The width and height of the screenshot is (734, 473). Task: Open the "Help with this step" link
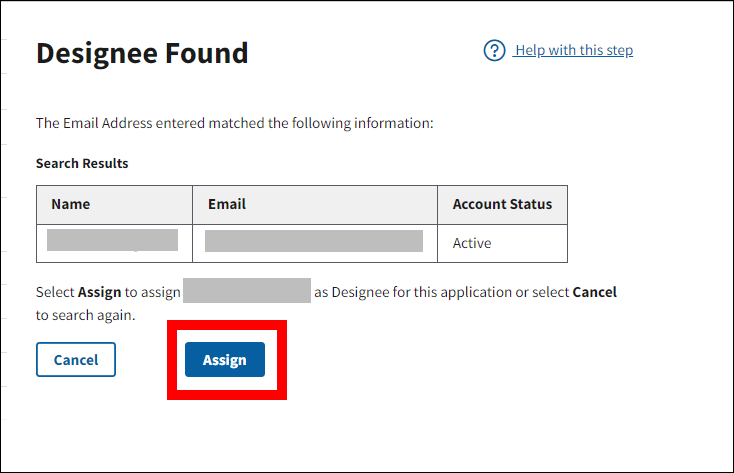tap(573, 50)
